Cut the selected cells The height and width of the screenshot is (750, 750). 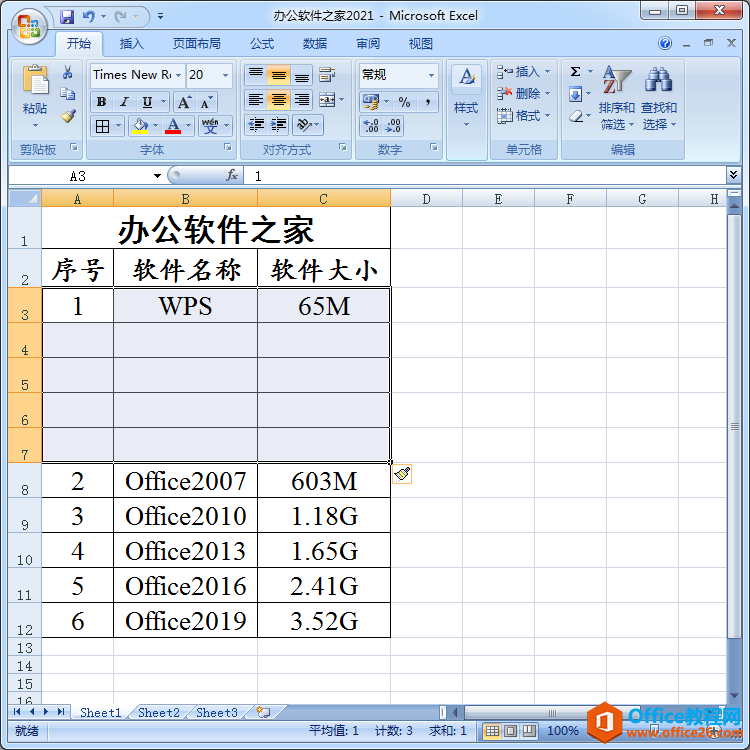pyautogui.click(x=67, y=72)
